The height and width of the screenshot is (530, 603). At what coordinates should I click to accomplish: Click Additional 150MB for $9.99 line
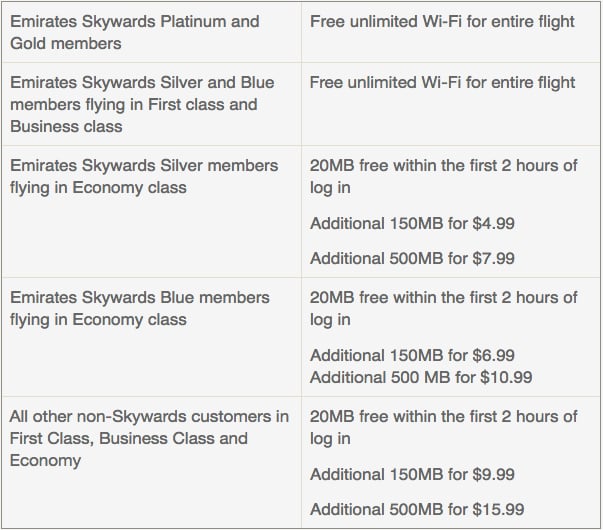(412, 475)
